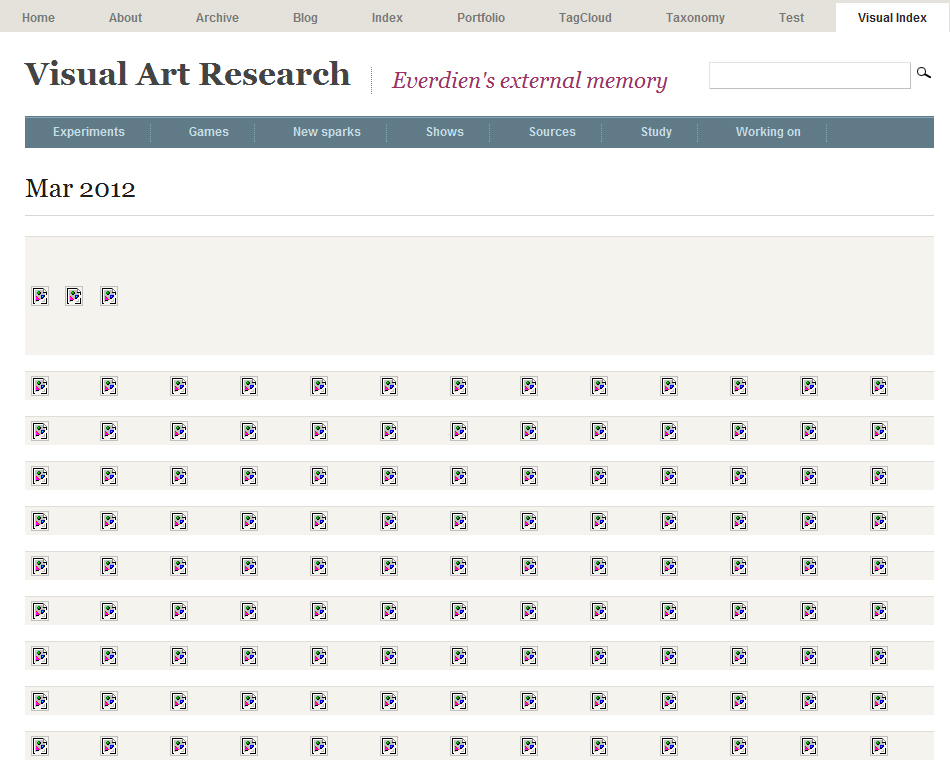Go to the Taxonomy tab
Viewport: 950px width, 773px height.
pyautogui.click(x=695, y=18)
